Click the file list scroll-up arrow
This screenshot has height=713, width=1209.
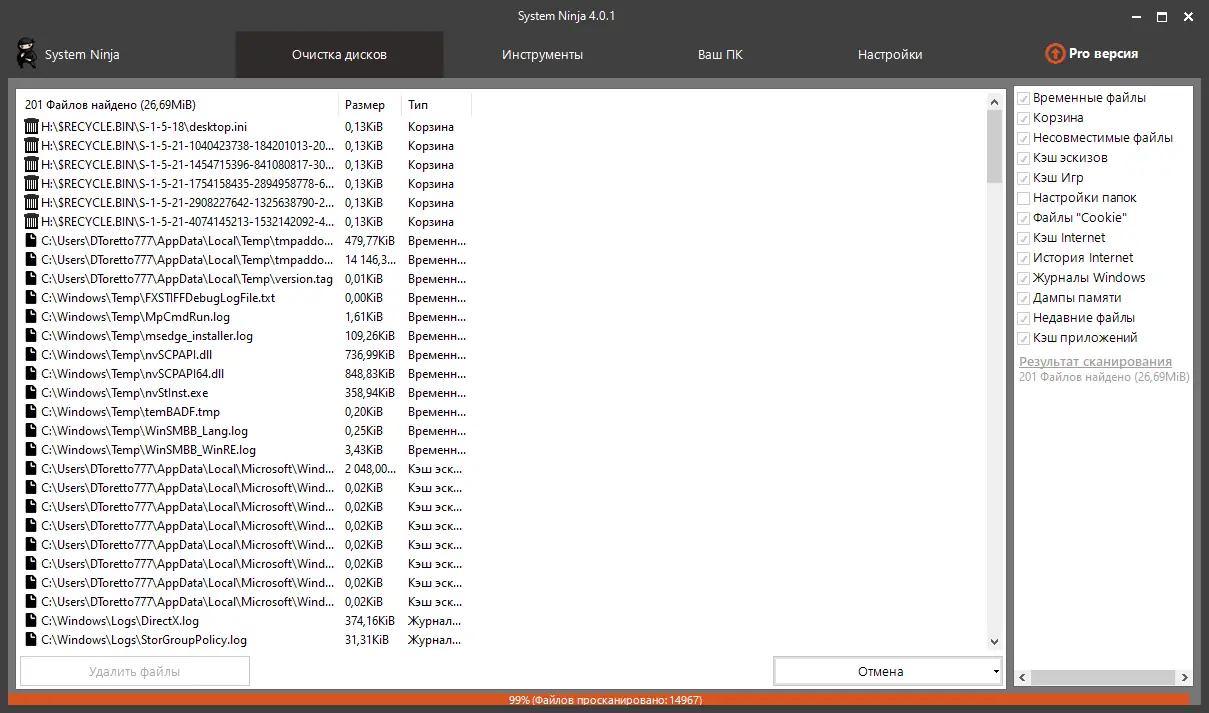[x=994, y=102]
